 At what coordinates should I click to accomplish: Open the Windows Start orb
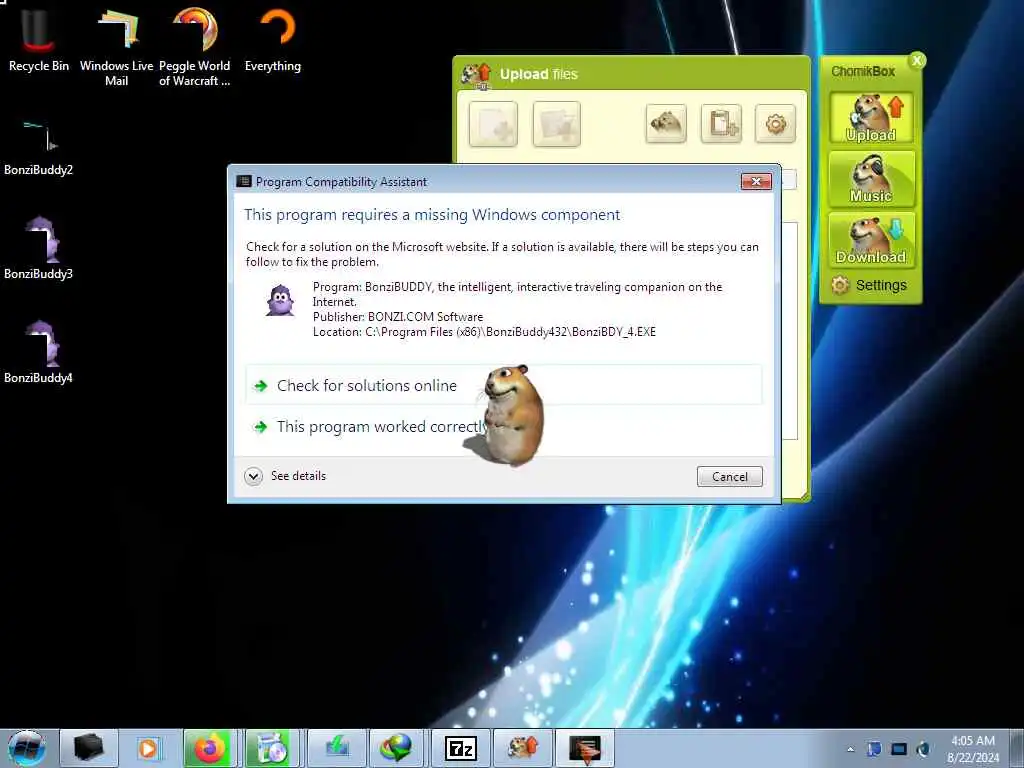[27, 748]
